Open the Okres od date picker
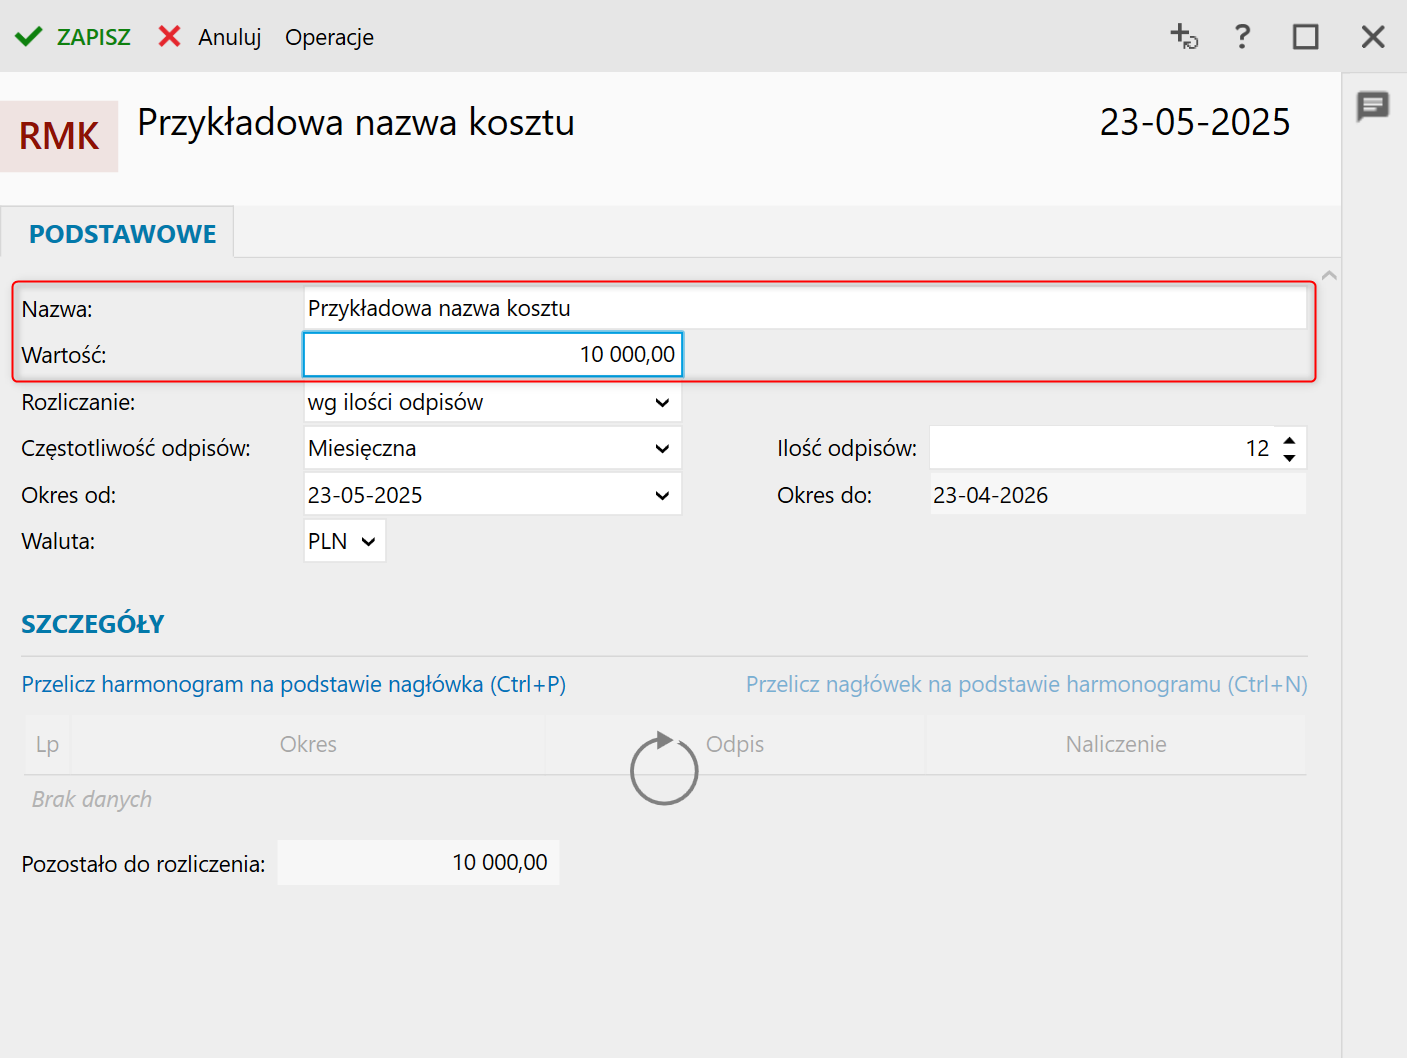 pyautogui.click(x=493, y=495)
